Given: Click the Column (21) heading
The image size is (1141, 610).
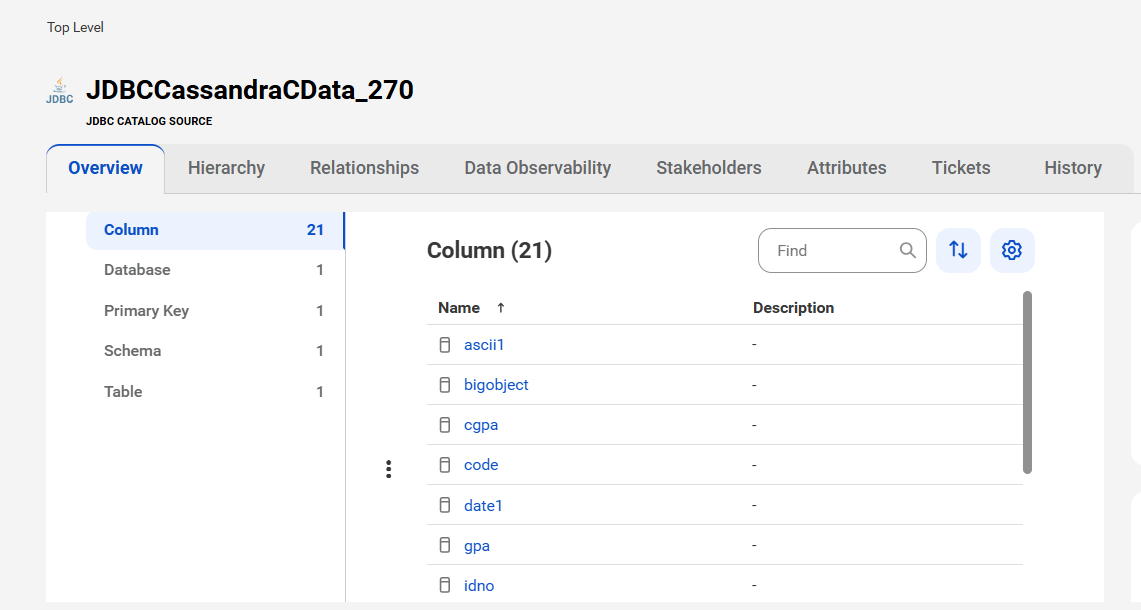Looking at the screenshot, I should coord(489,250).
